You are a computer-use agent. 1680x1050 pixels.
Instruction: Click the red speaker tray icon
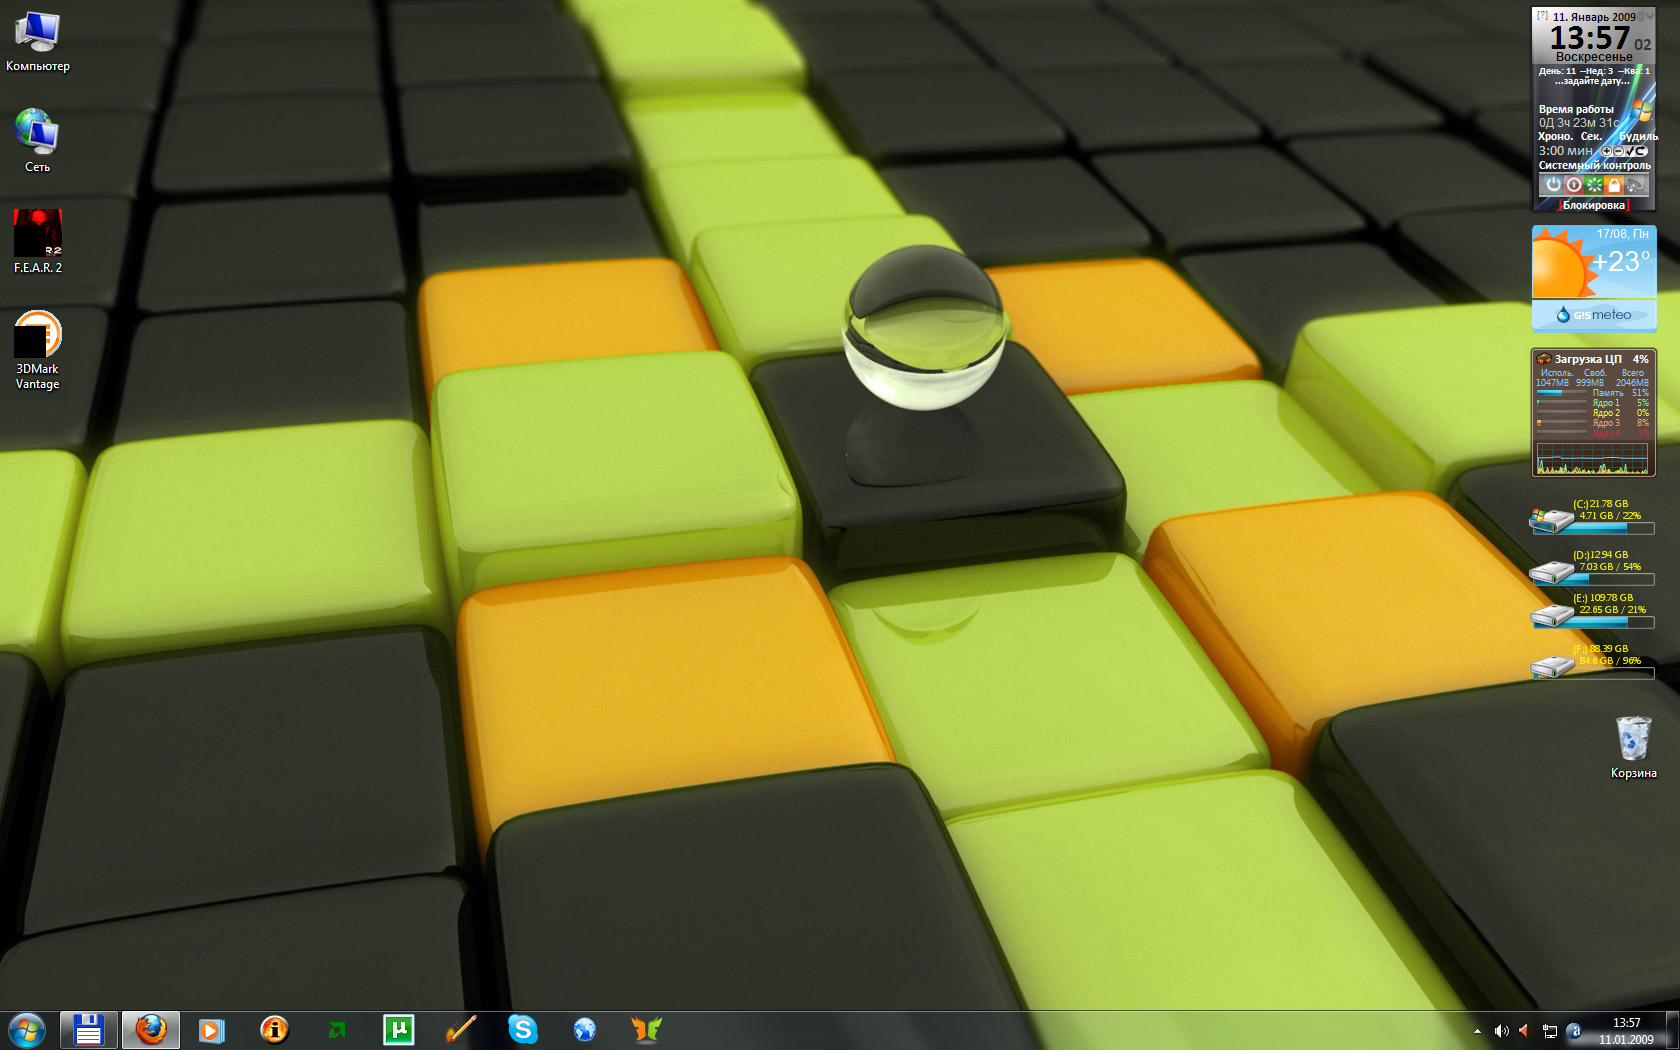click(1524, 1031)
